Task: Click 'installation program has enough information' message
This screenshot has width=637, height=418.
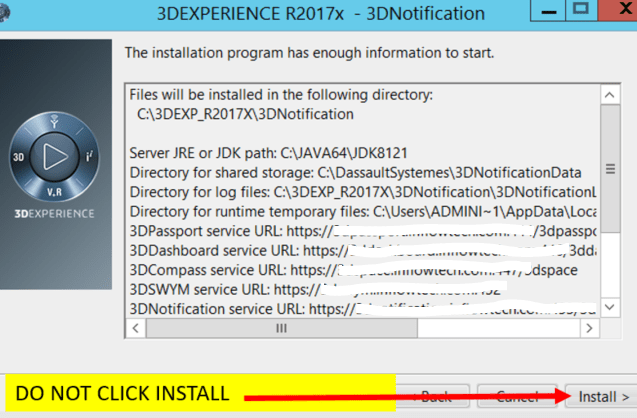Action: [x=309, y=53]
